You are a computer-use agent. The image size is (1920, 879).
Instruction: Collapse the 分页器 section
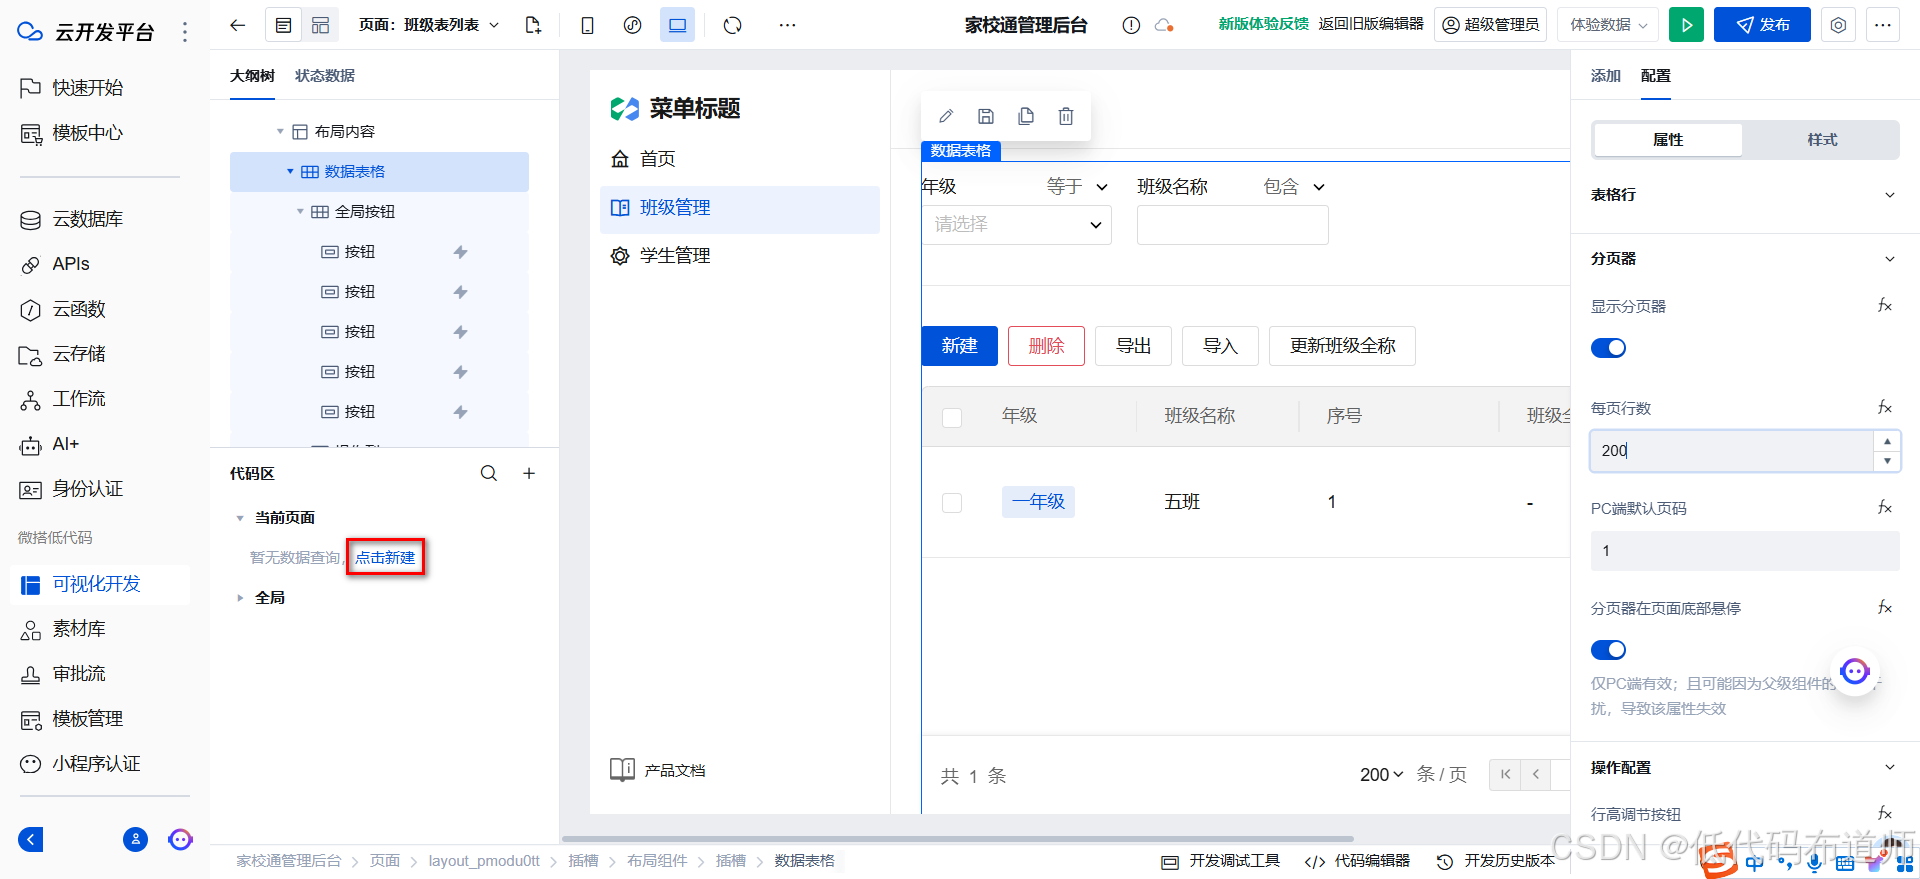[x=1890, y=259]
